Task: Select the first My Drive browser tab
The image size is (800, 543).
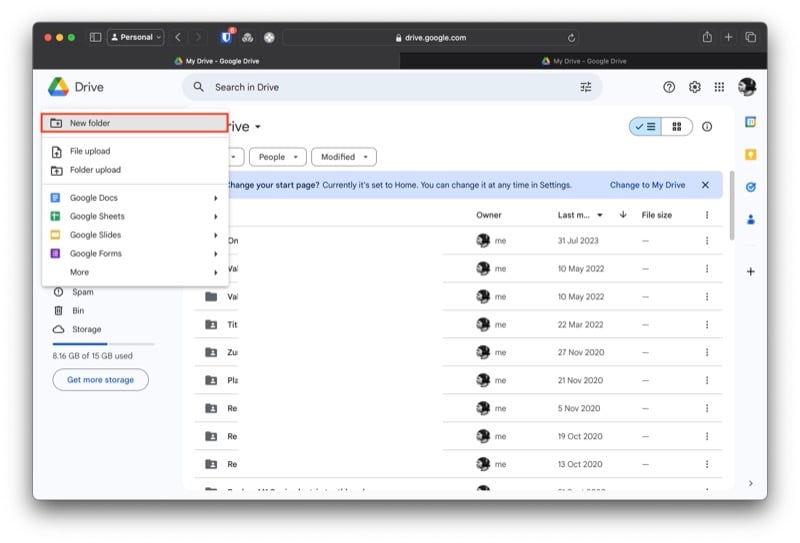Action: coord(216,61)
